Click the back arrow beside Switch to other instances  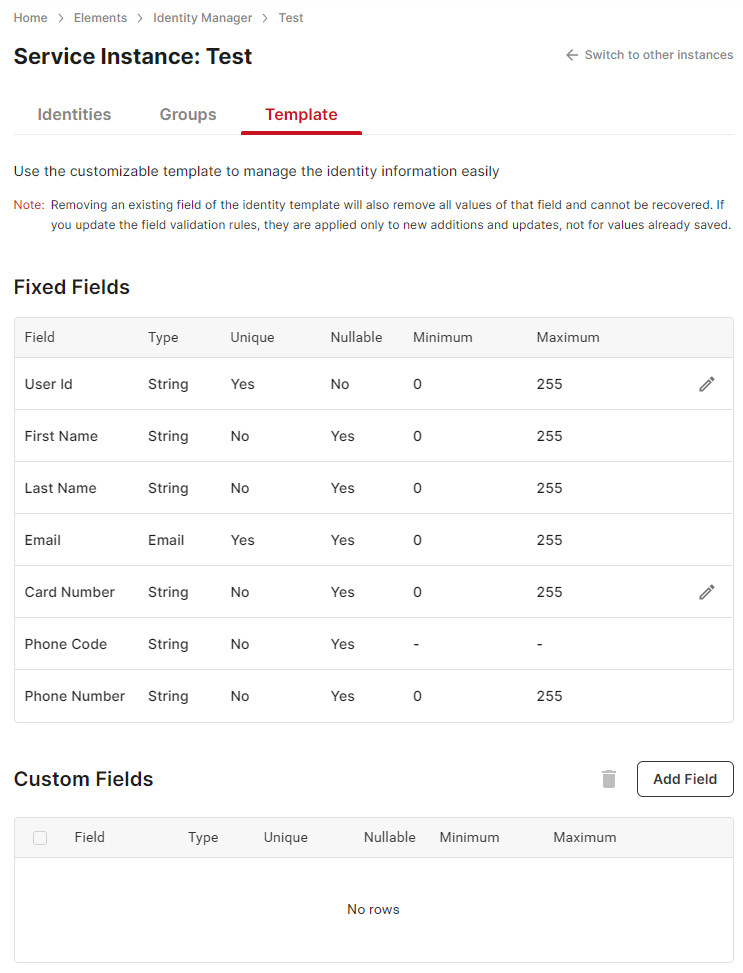pyautogui.click(x=570, y=55)
